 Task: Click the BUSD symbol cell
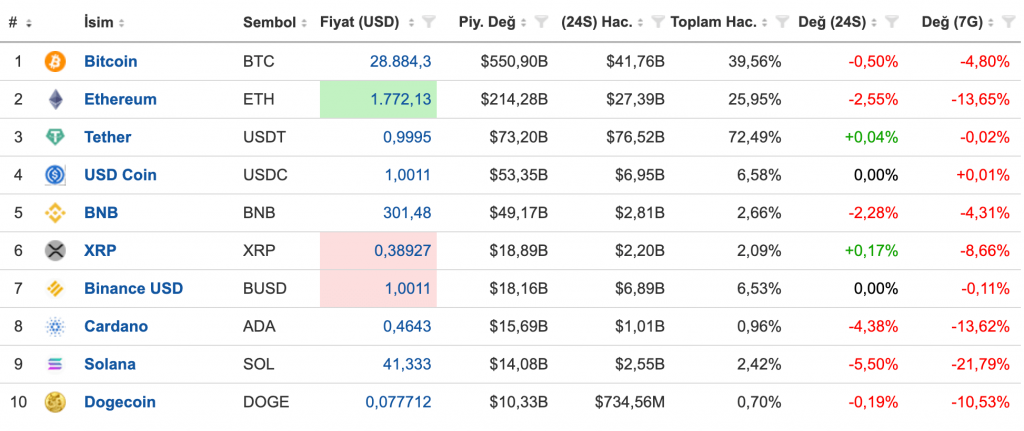pyautogui.click(x=264, y=289)
